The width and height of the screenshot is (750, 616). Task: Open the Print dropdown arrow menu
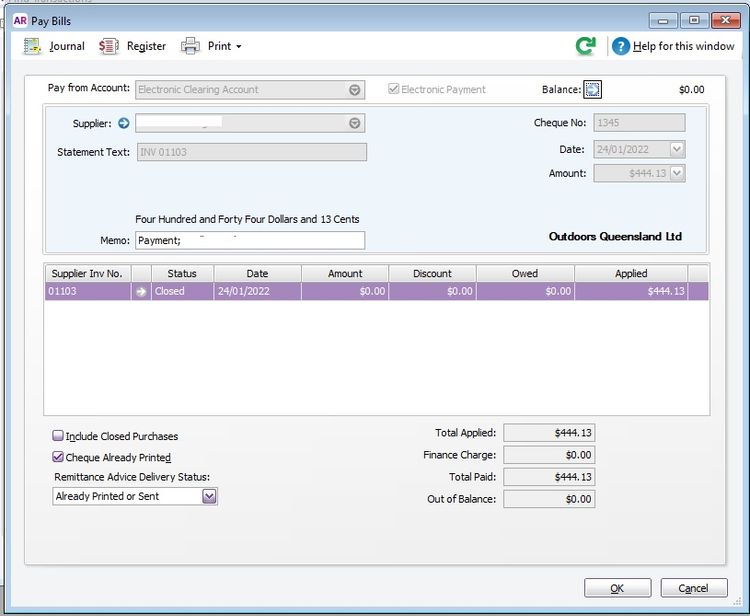[238, 47]
